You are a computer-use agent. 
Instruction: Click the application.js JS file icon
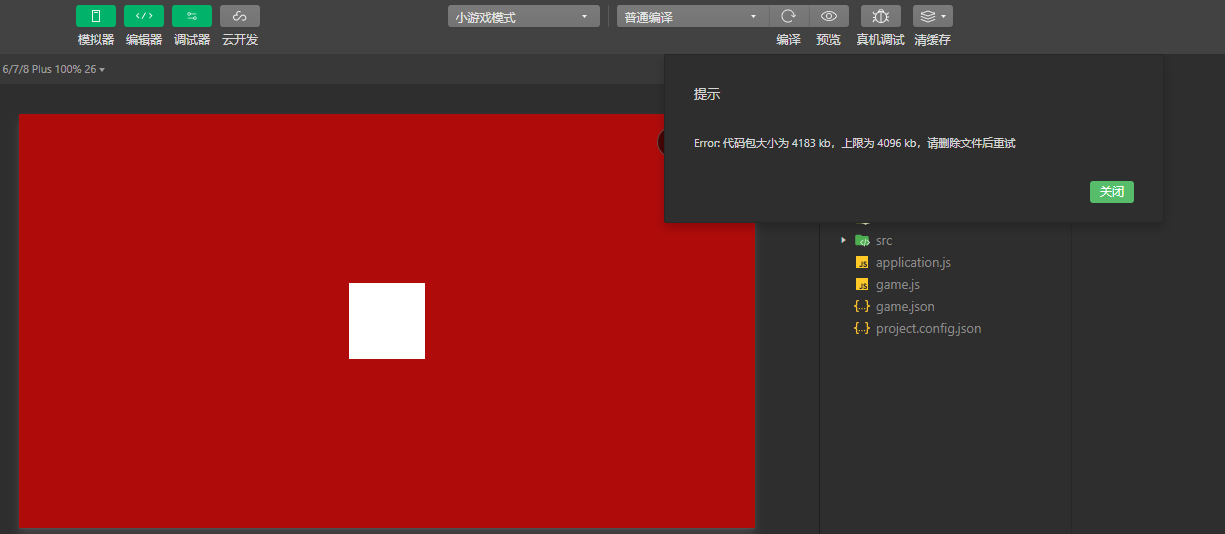(862, 262)
